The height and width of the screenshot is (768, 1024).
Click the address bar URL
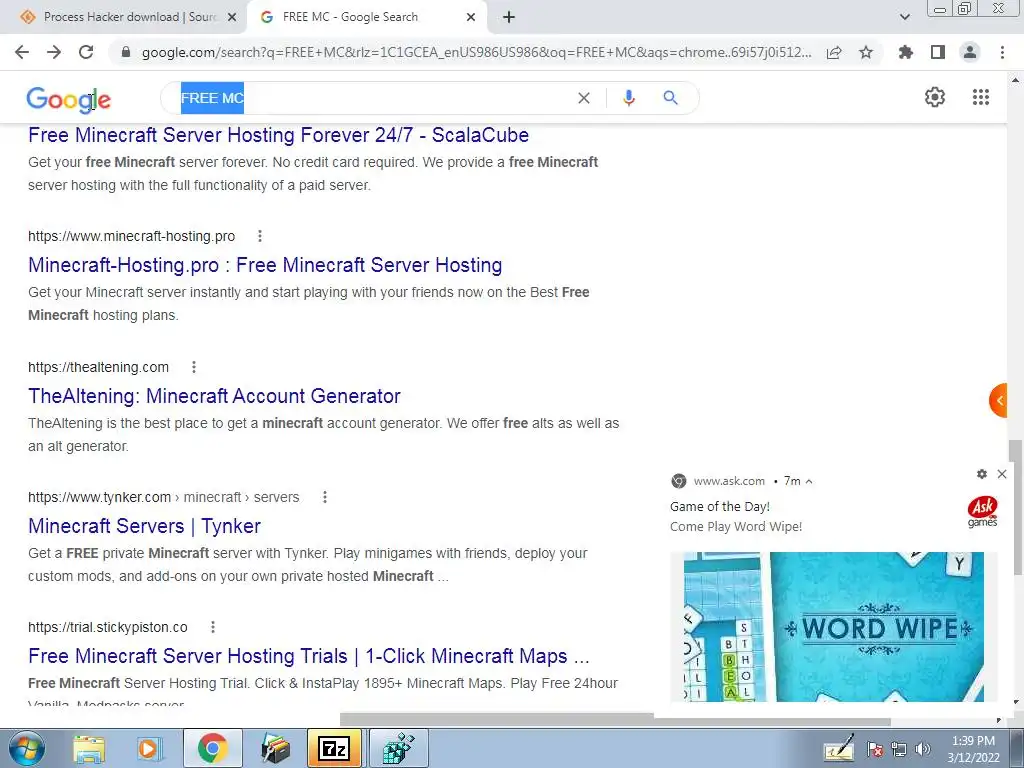coord(477,52)
